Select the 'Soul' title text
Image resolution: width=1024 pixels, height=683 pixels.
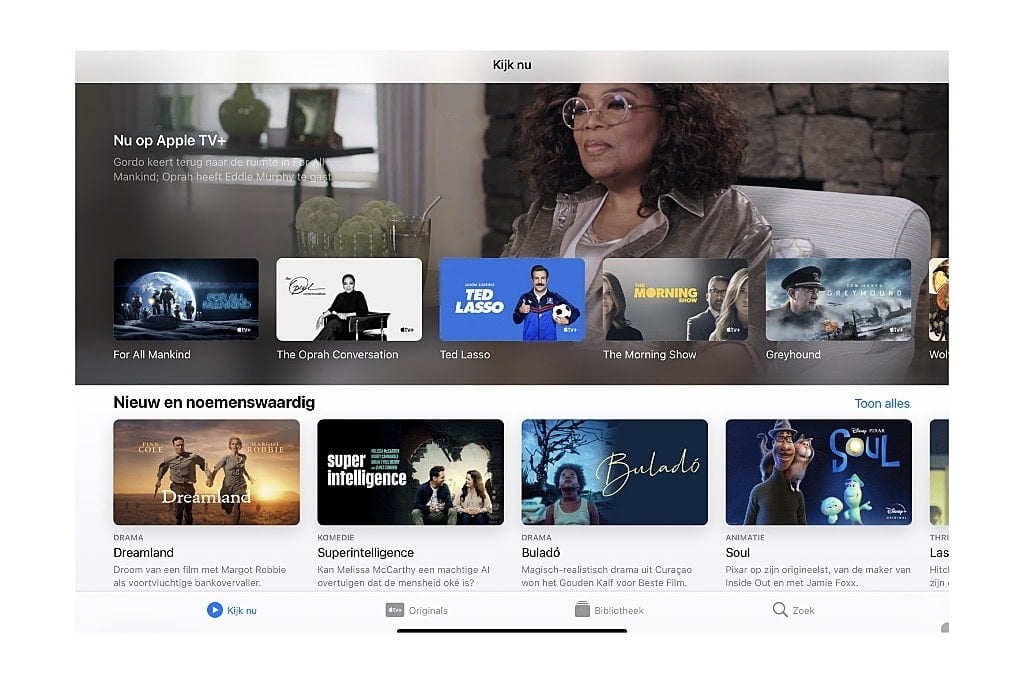point(738,552)
